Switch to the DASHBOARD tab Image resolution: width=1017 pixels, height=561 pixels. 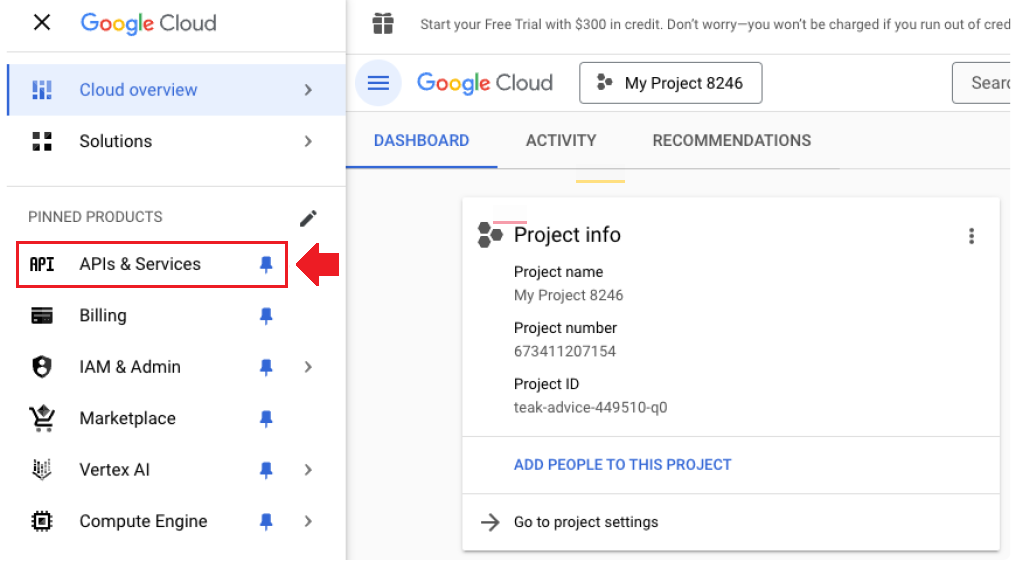(422, 141)
